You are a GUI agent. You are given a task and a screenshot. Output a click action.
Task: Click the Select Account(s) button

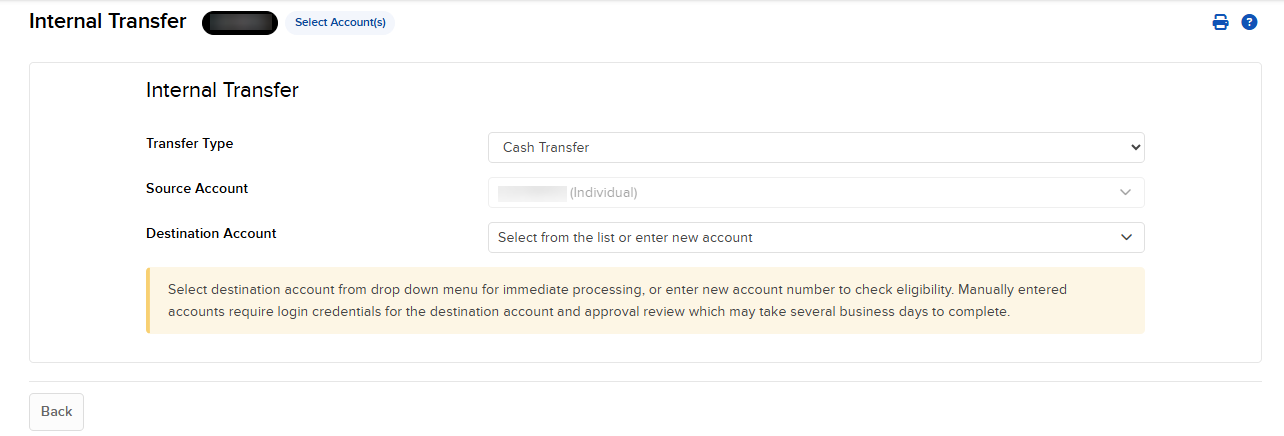coord(340,22)
